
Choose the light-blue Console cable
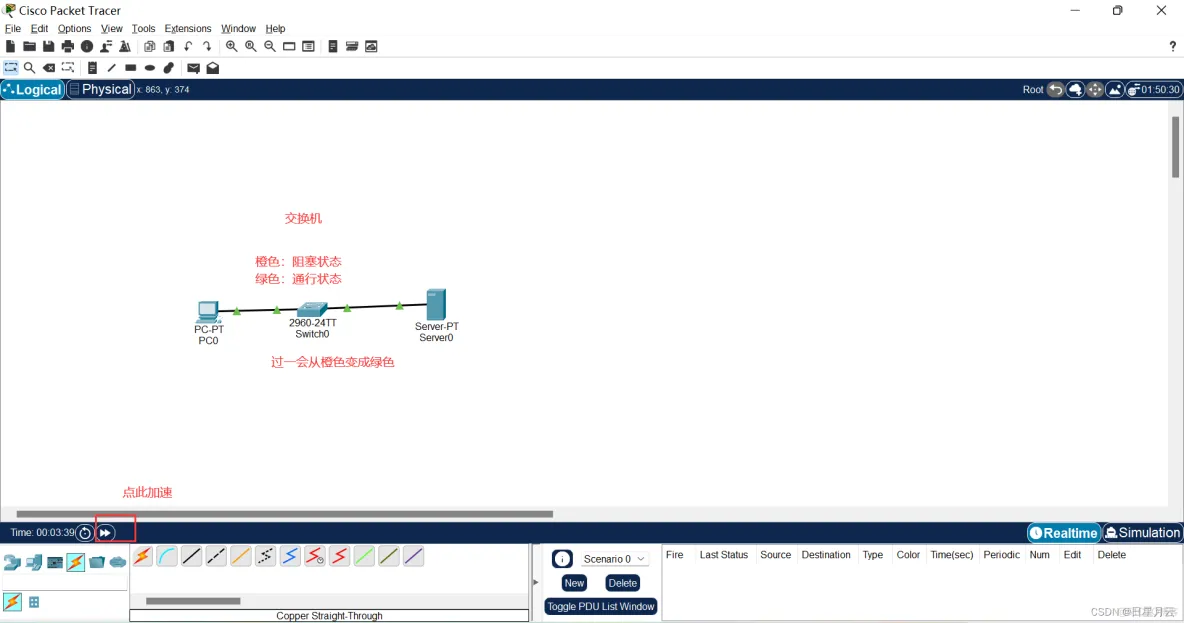point(167,557)
